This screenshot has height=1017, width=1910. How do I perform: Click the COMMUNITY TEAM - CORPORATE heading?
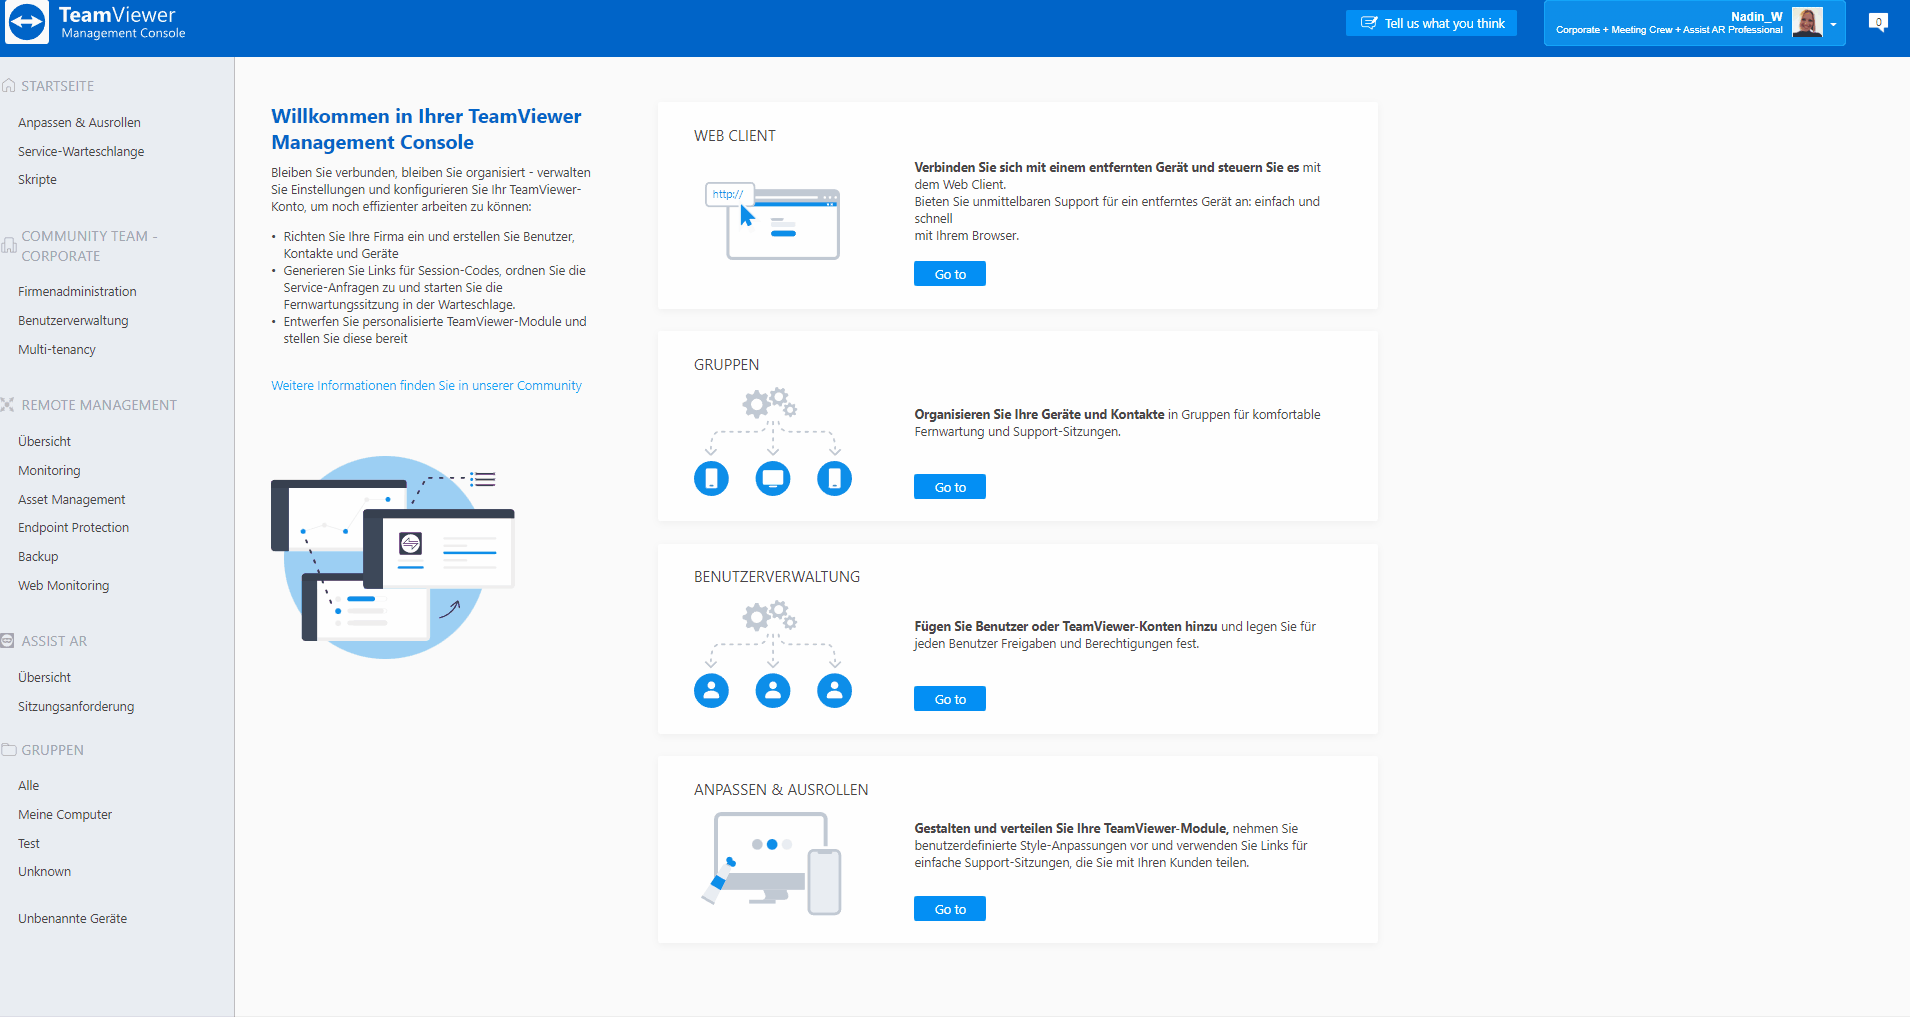click(90, 246)
